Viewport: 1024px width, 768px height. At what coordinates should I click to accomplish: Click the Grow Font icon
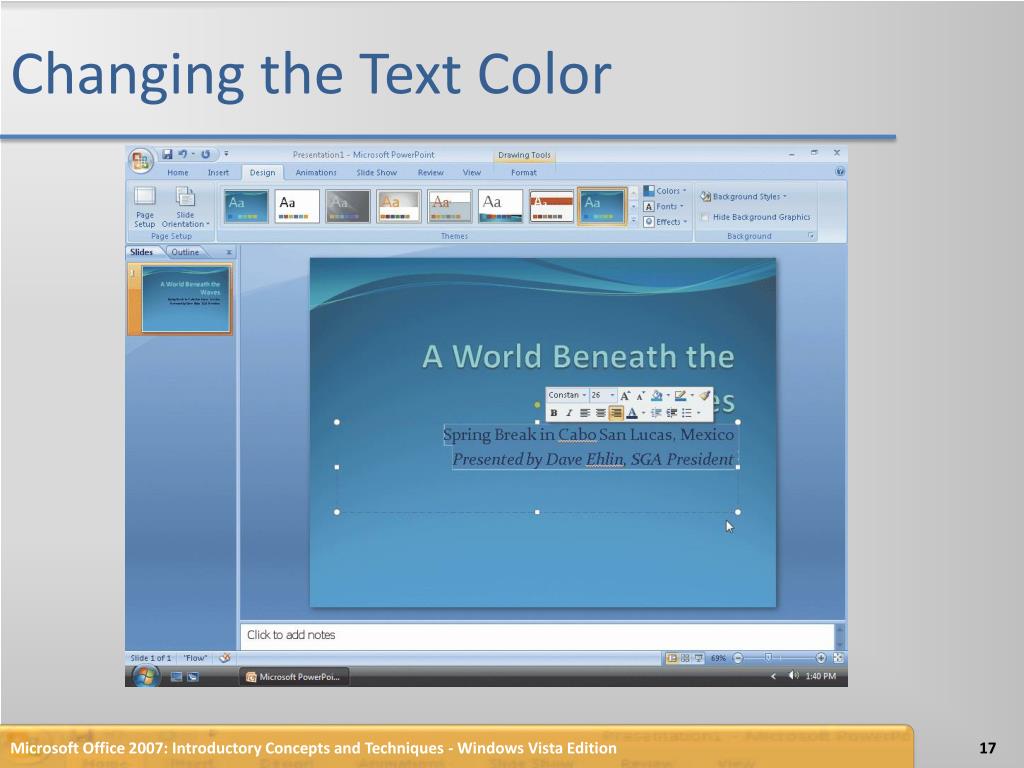[x=625, y=395]
